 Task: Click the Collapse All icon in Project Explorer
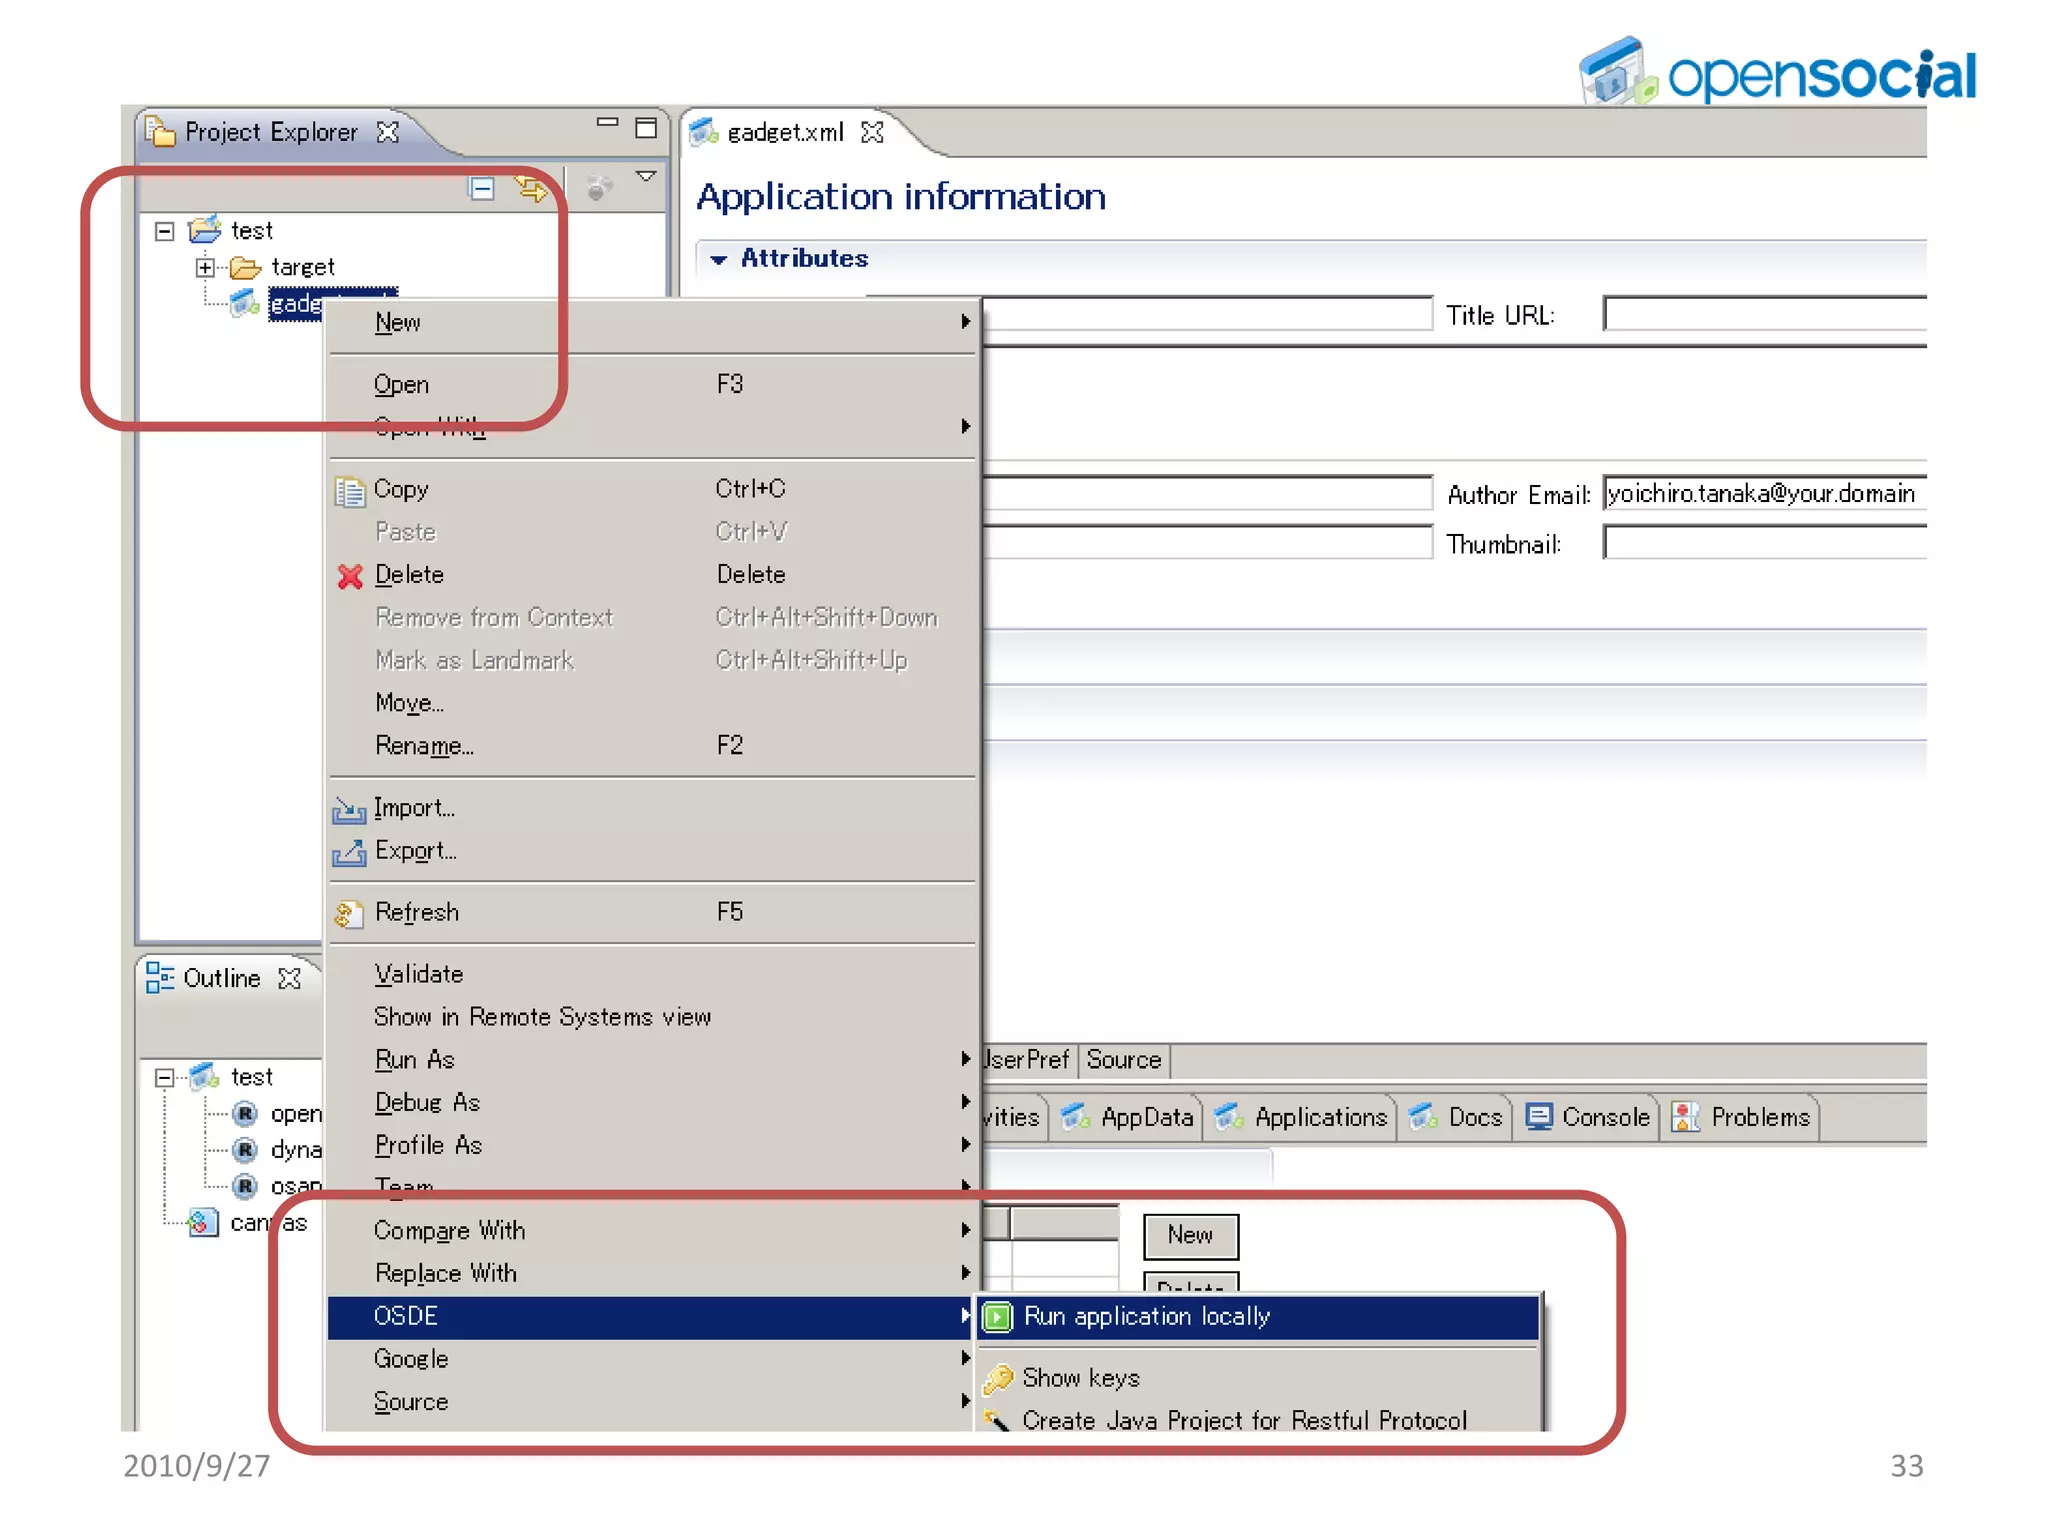(482, 188)
